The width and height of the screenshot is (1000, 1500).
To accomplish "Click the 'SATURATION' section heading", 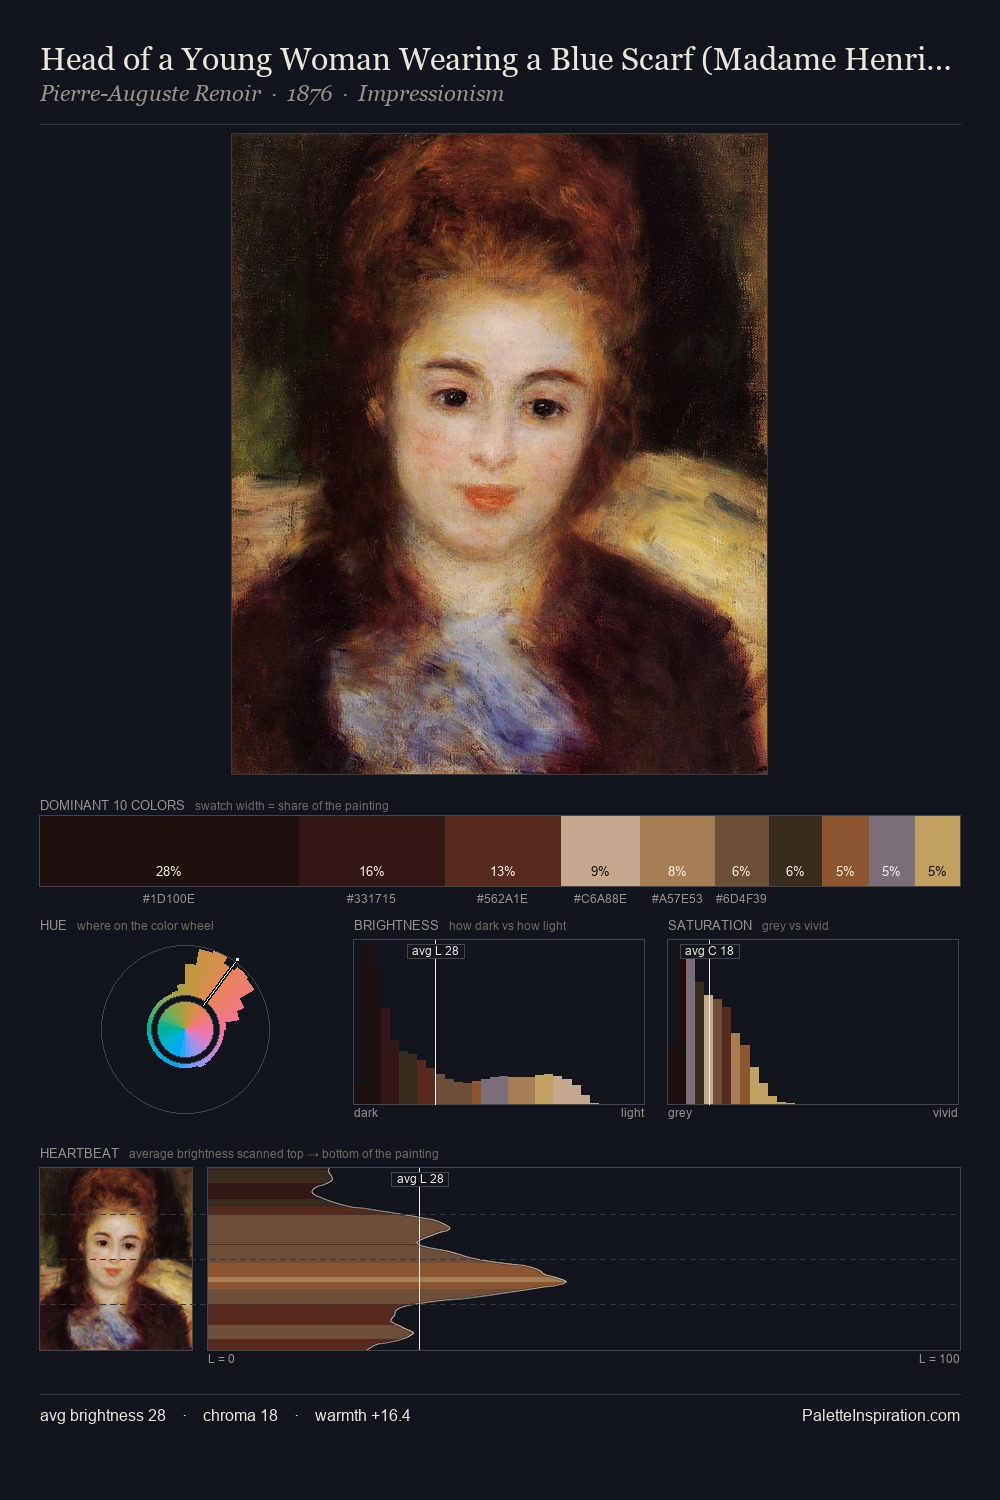I will click(x=710, y=925).
